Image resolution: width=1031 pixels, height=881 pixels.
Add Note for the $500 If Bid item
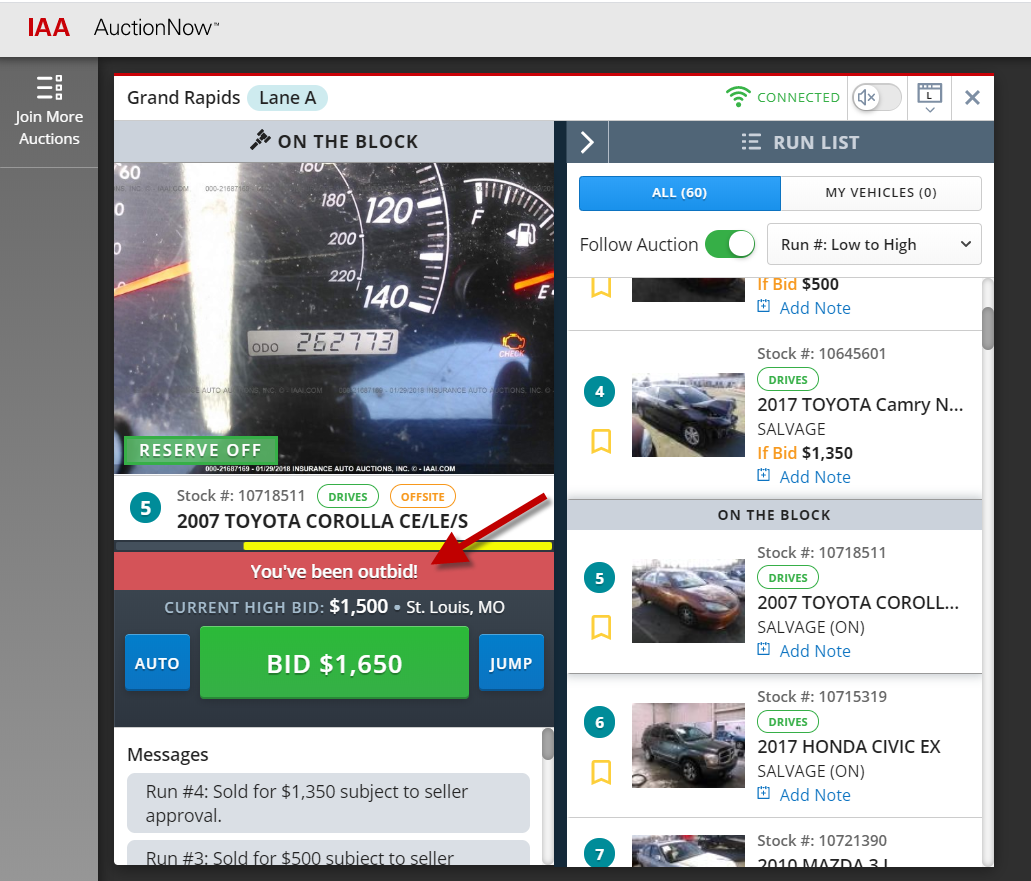tap(815, 308)
